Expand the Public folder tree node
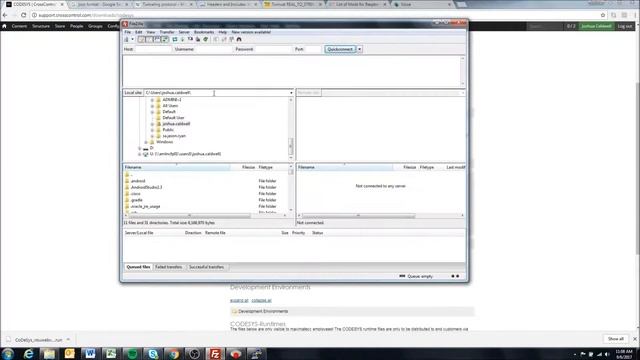 pyautogui.click(x=152, y=130)
